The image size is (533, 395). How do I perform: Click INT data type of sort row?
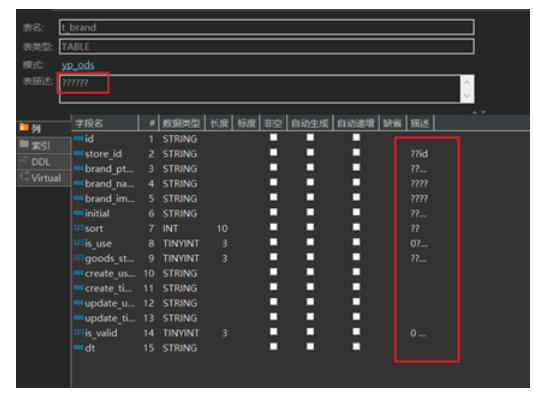click(170, 228)
